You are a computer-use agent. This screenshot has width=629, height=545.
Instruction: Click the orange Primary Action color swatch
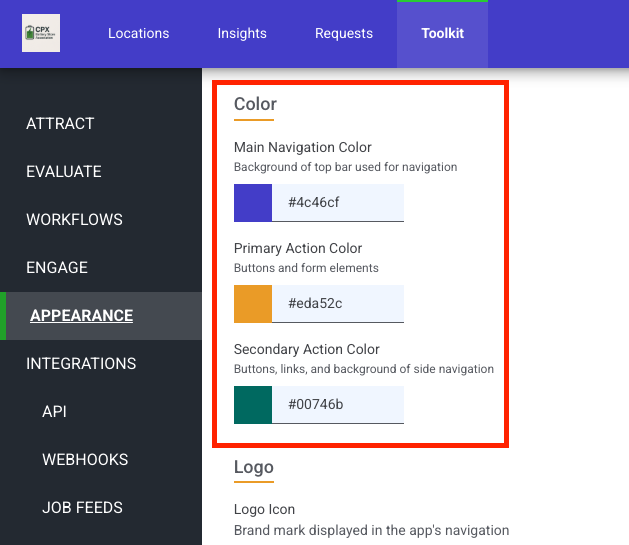253,304
